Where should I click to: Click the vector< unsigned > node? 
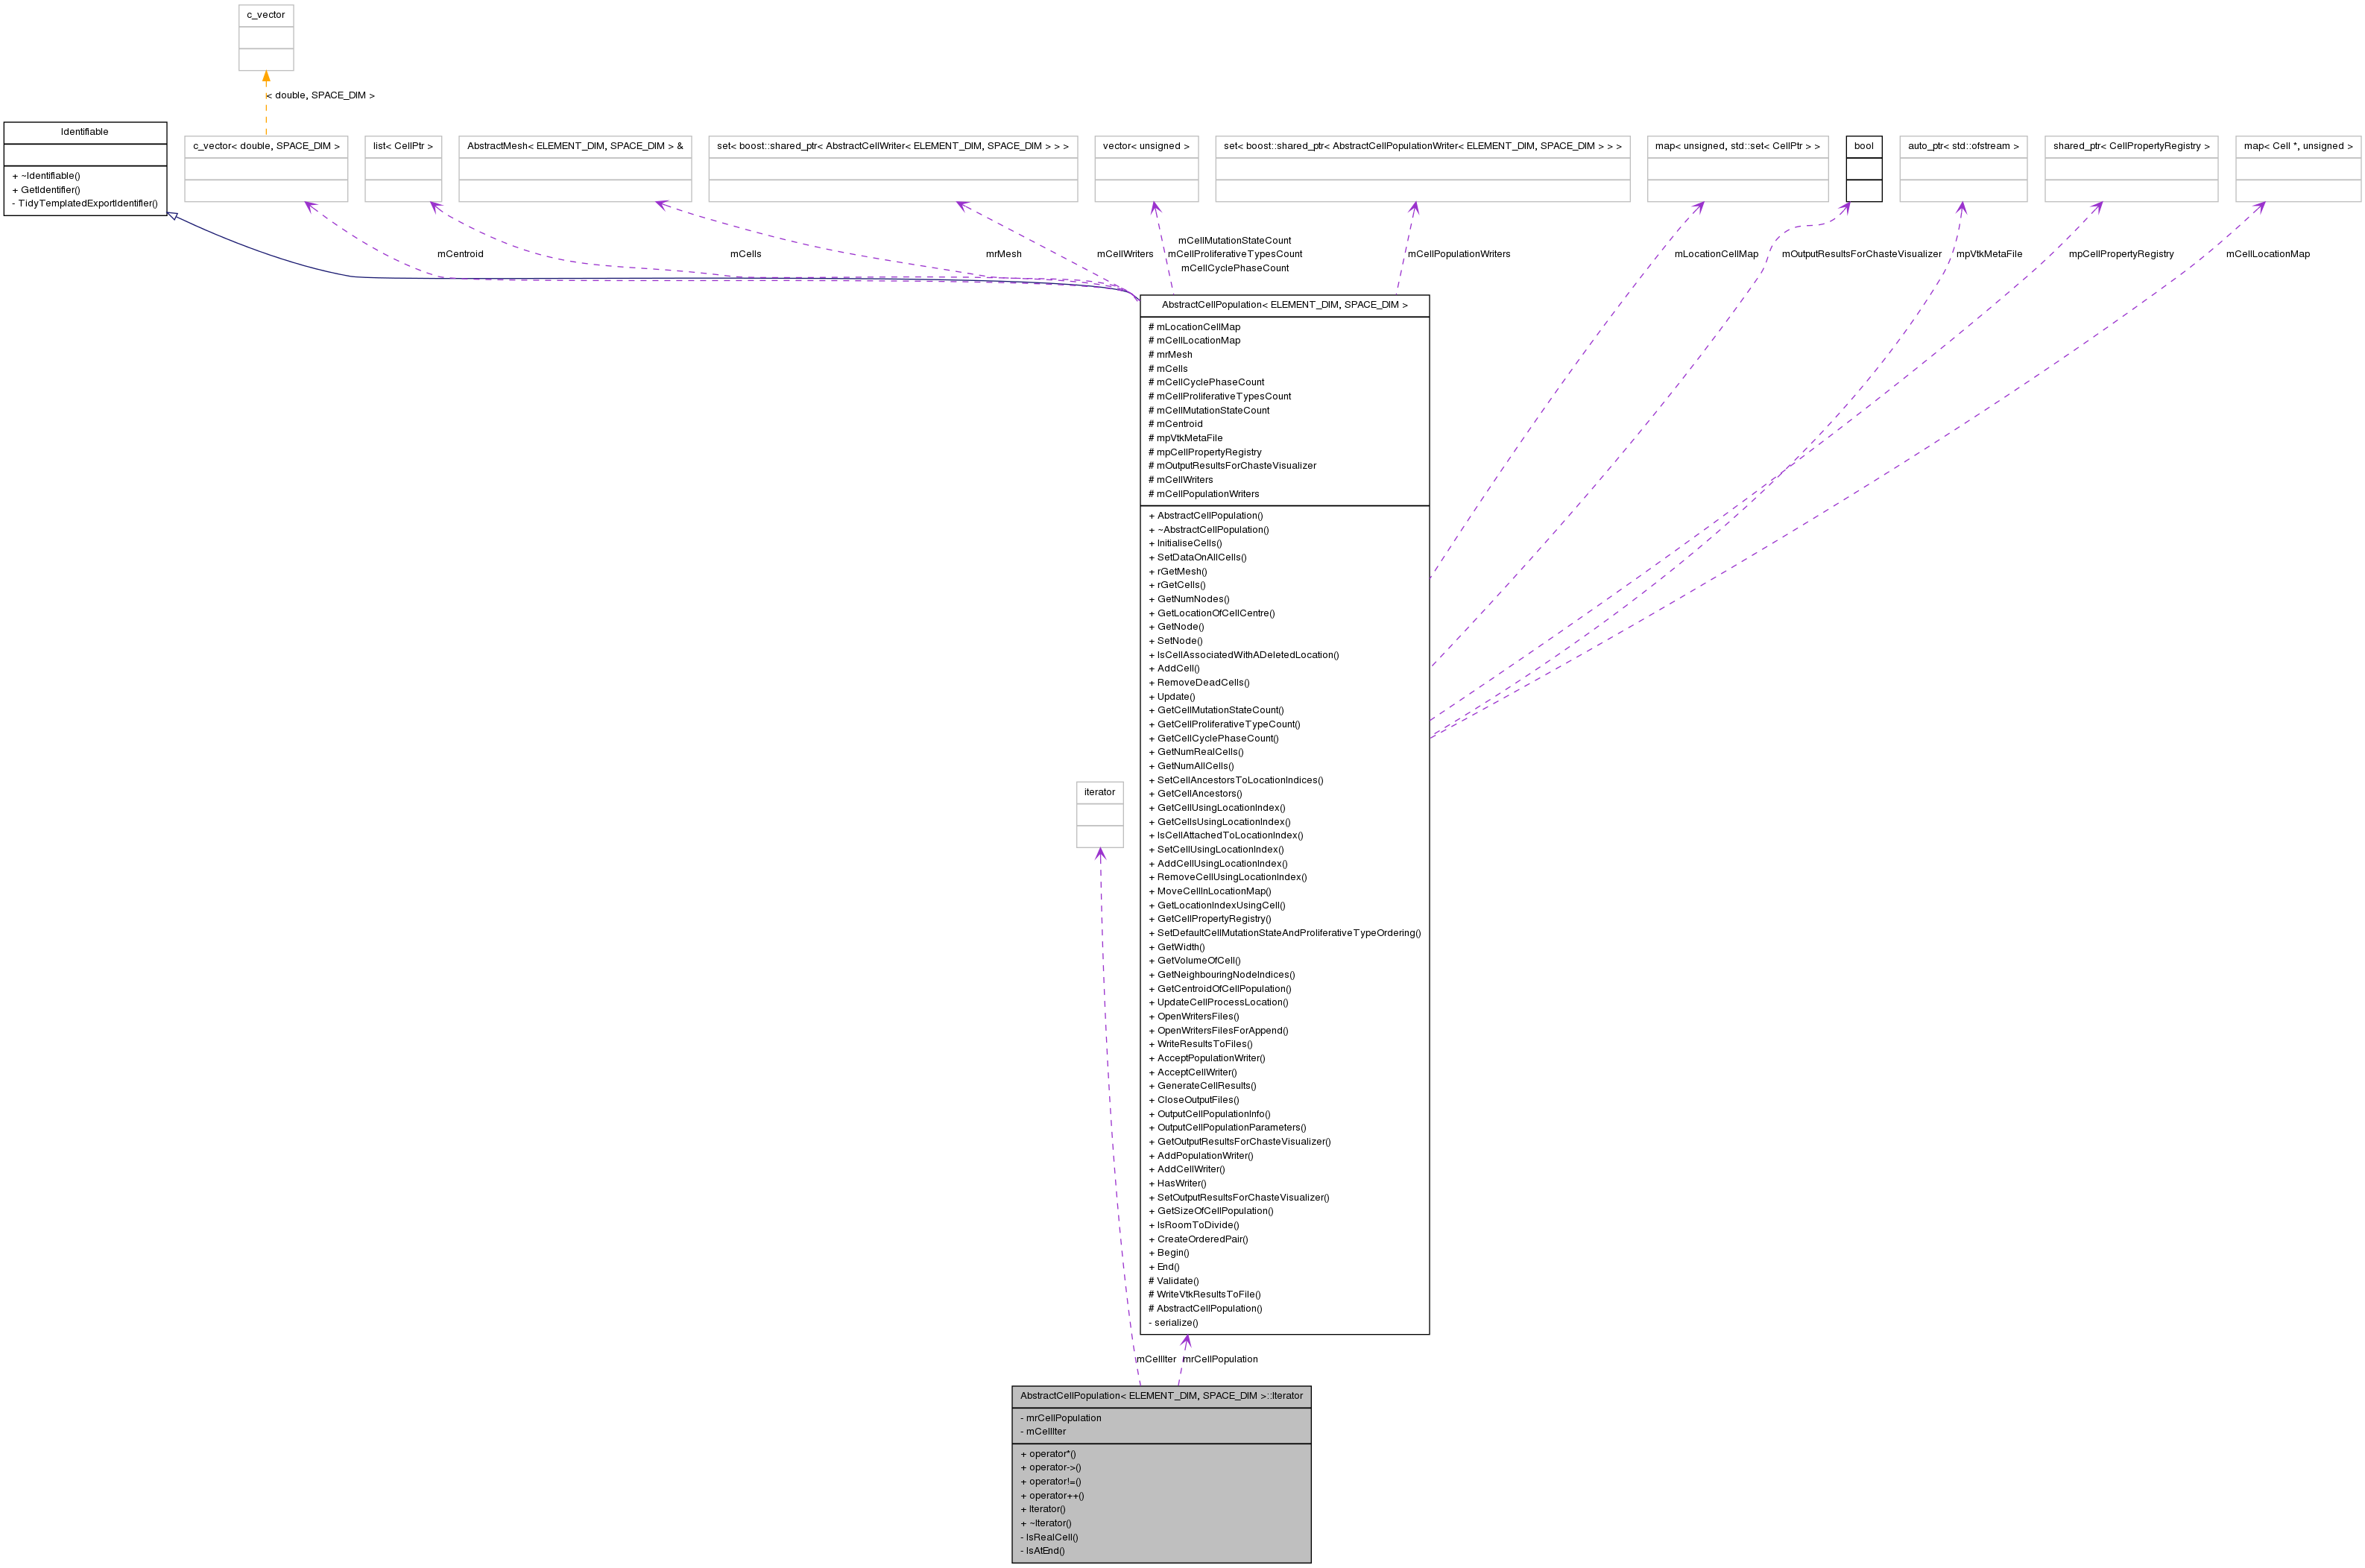coord(1148,146)
